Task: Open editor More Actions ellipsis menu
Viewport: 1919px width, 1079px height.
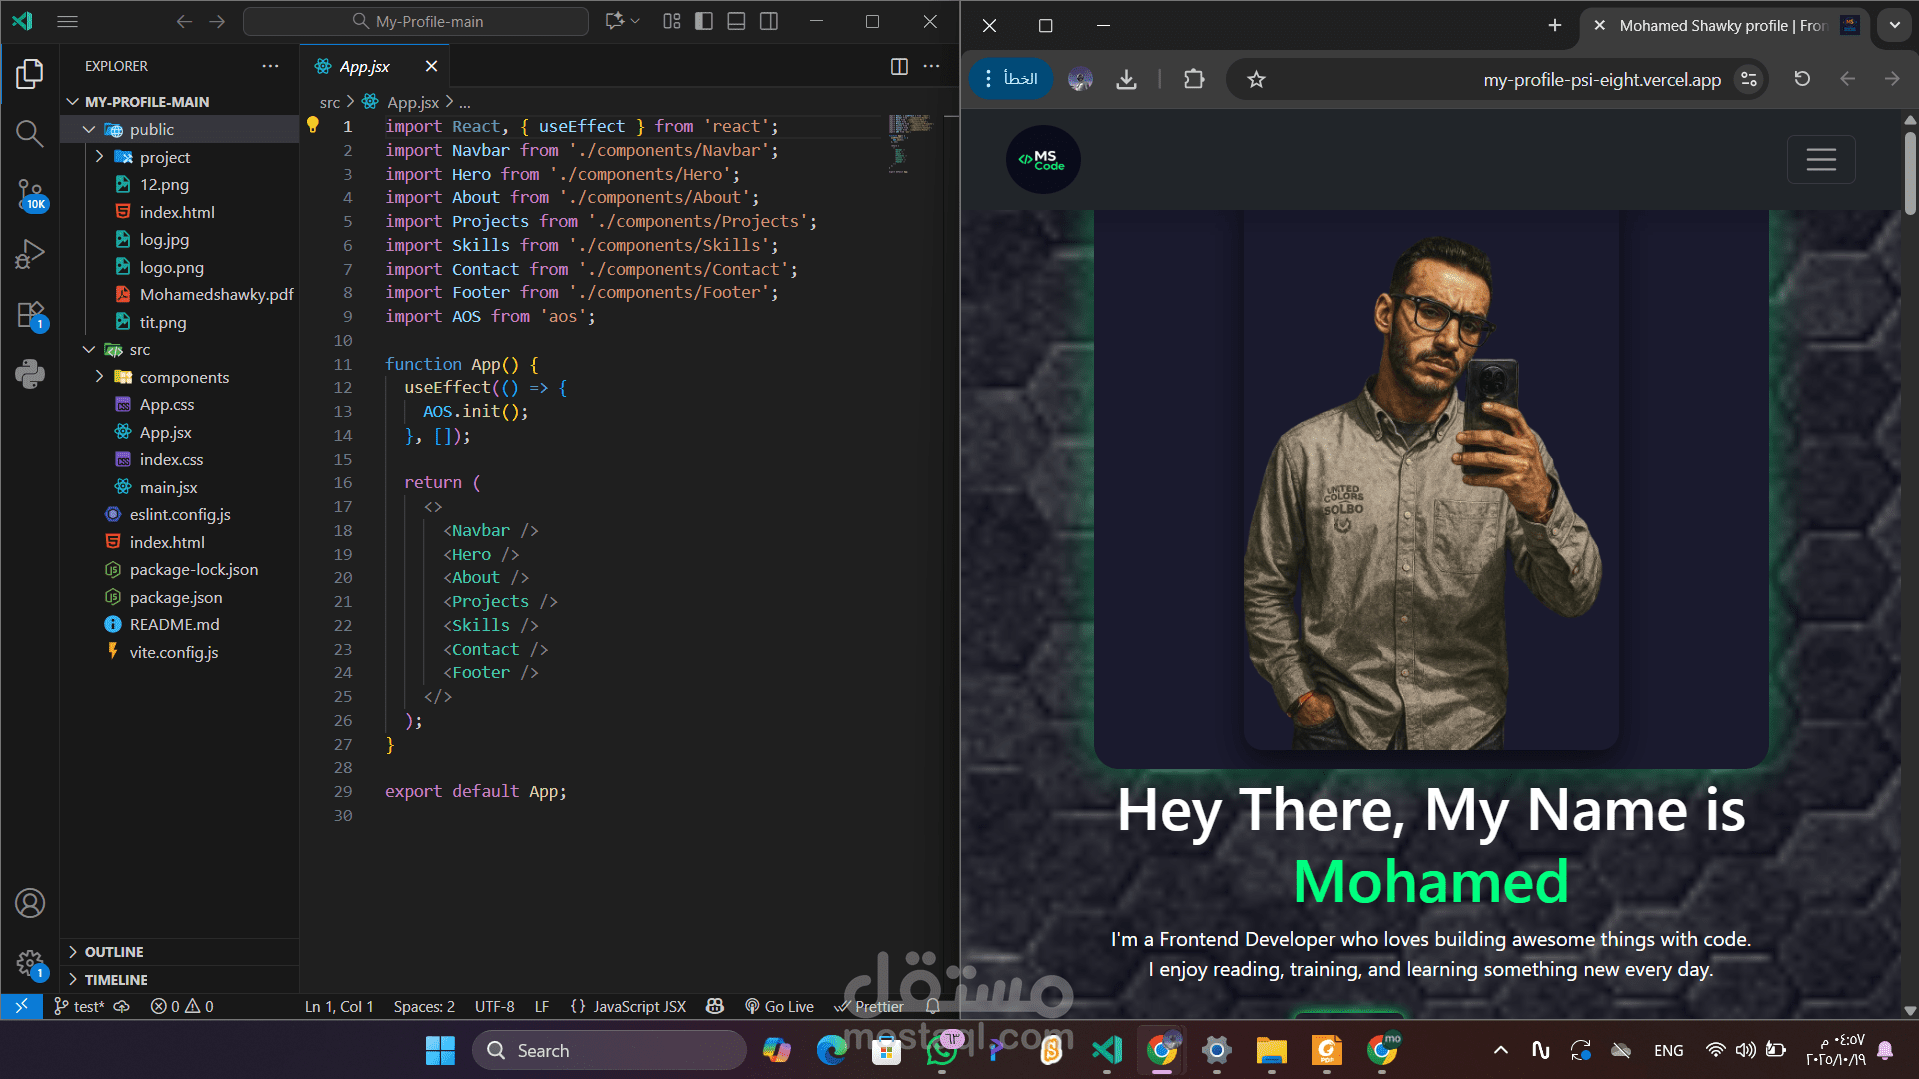Action: point(931,66)
